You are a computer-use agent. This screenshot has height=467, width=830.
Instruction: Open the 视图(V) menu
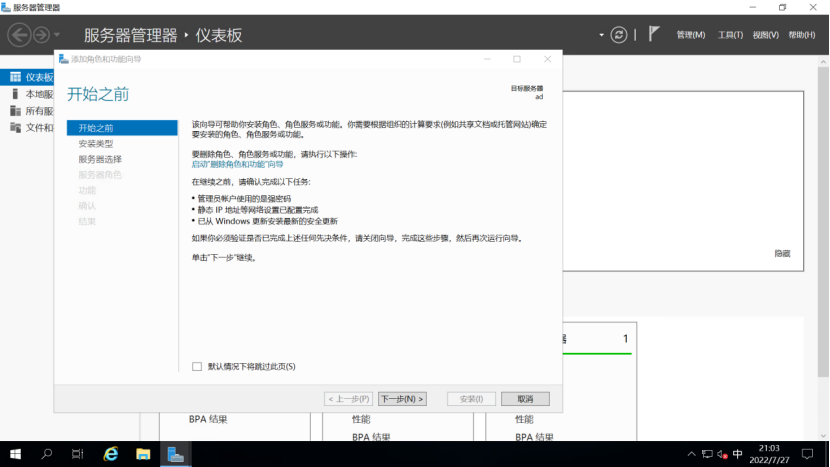coord(765,35)
